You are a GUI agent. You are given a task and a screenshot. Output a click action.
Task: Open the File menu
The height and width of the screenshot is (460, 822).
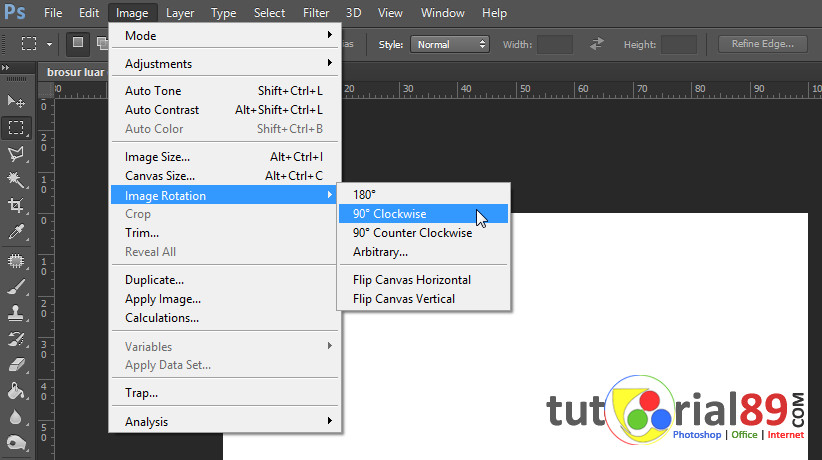tap(53, 13)
